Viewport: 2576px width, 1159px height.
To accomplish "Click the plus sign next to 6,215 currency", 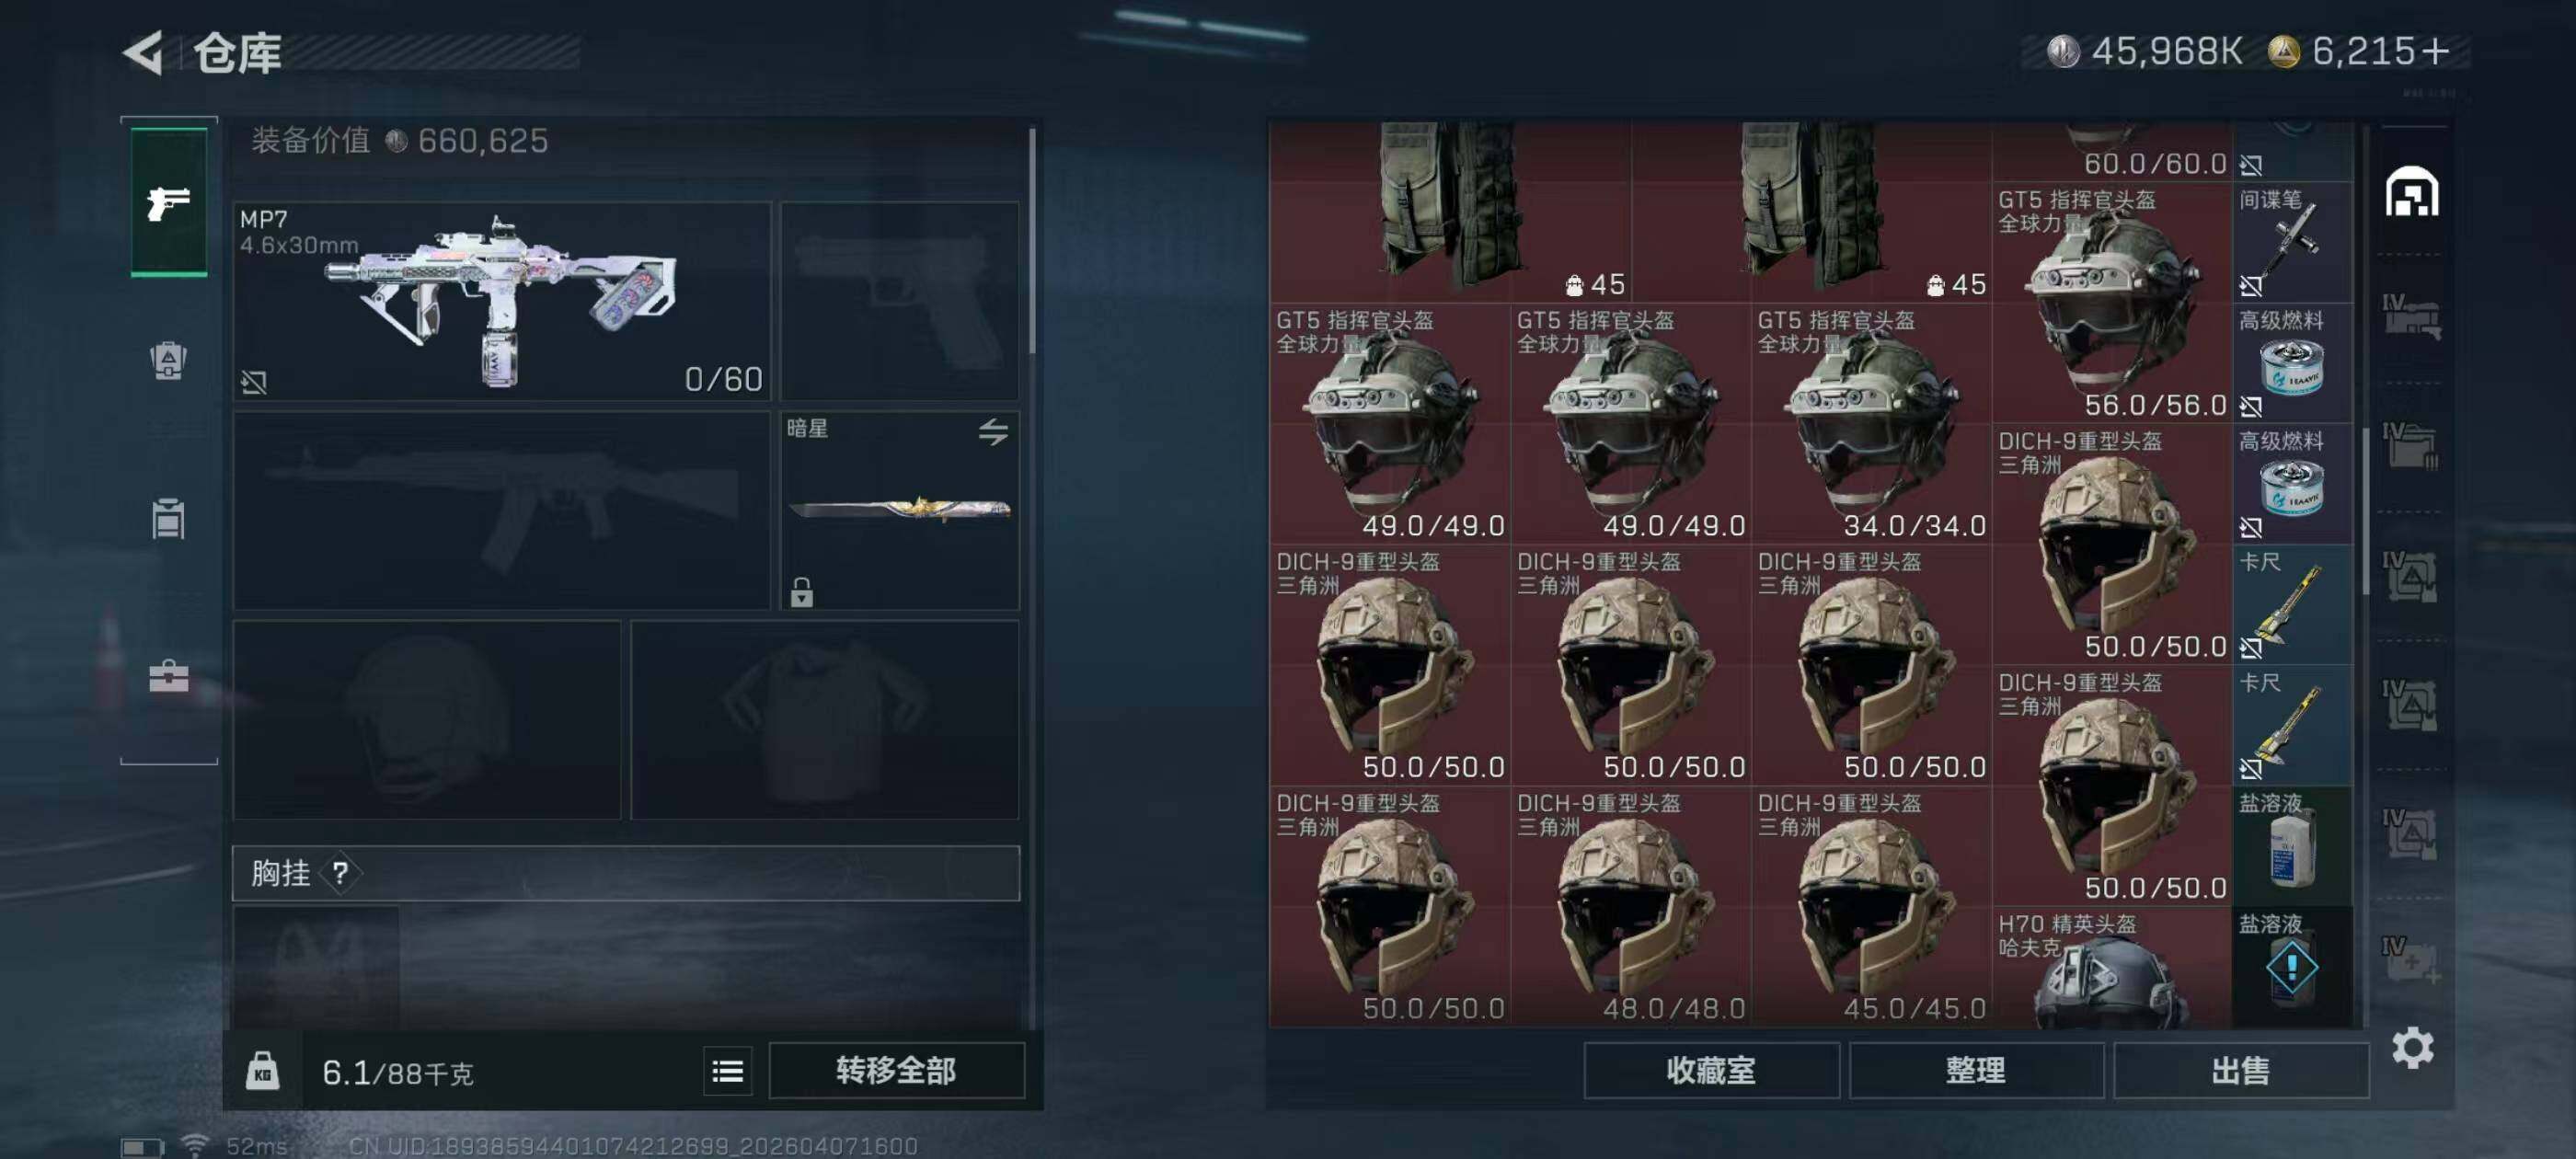I will [x=2436, y=51].
